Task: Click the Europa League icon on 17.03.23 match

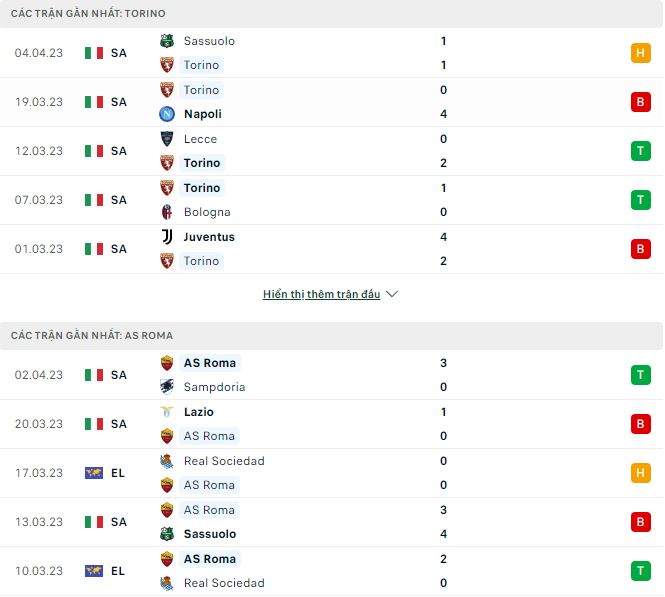Action: tap(94, 473)
